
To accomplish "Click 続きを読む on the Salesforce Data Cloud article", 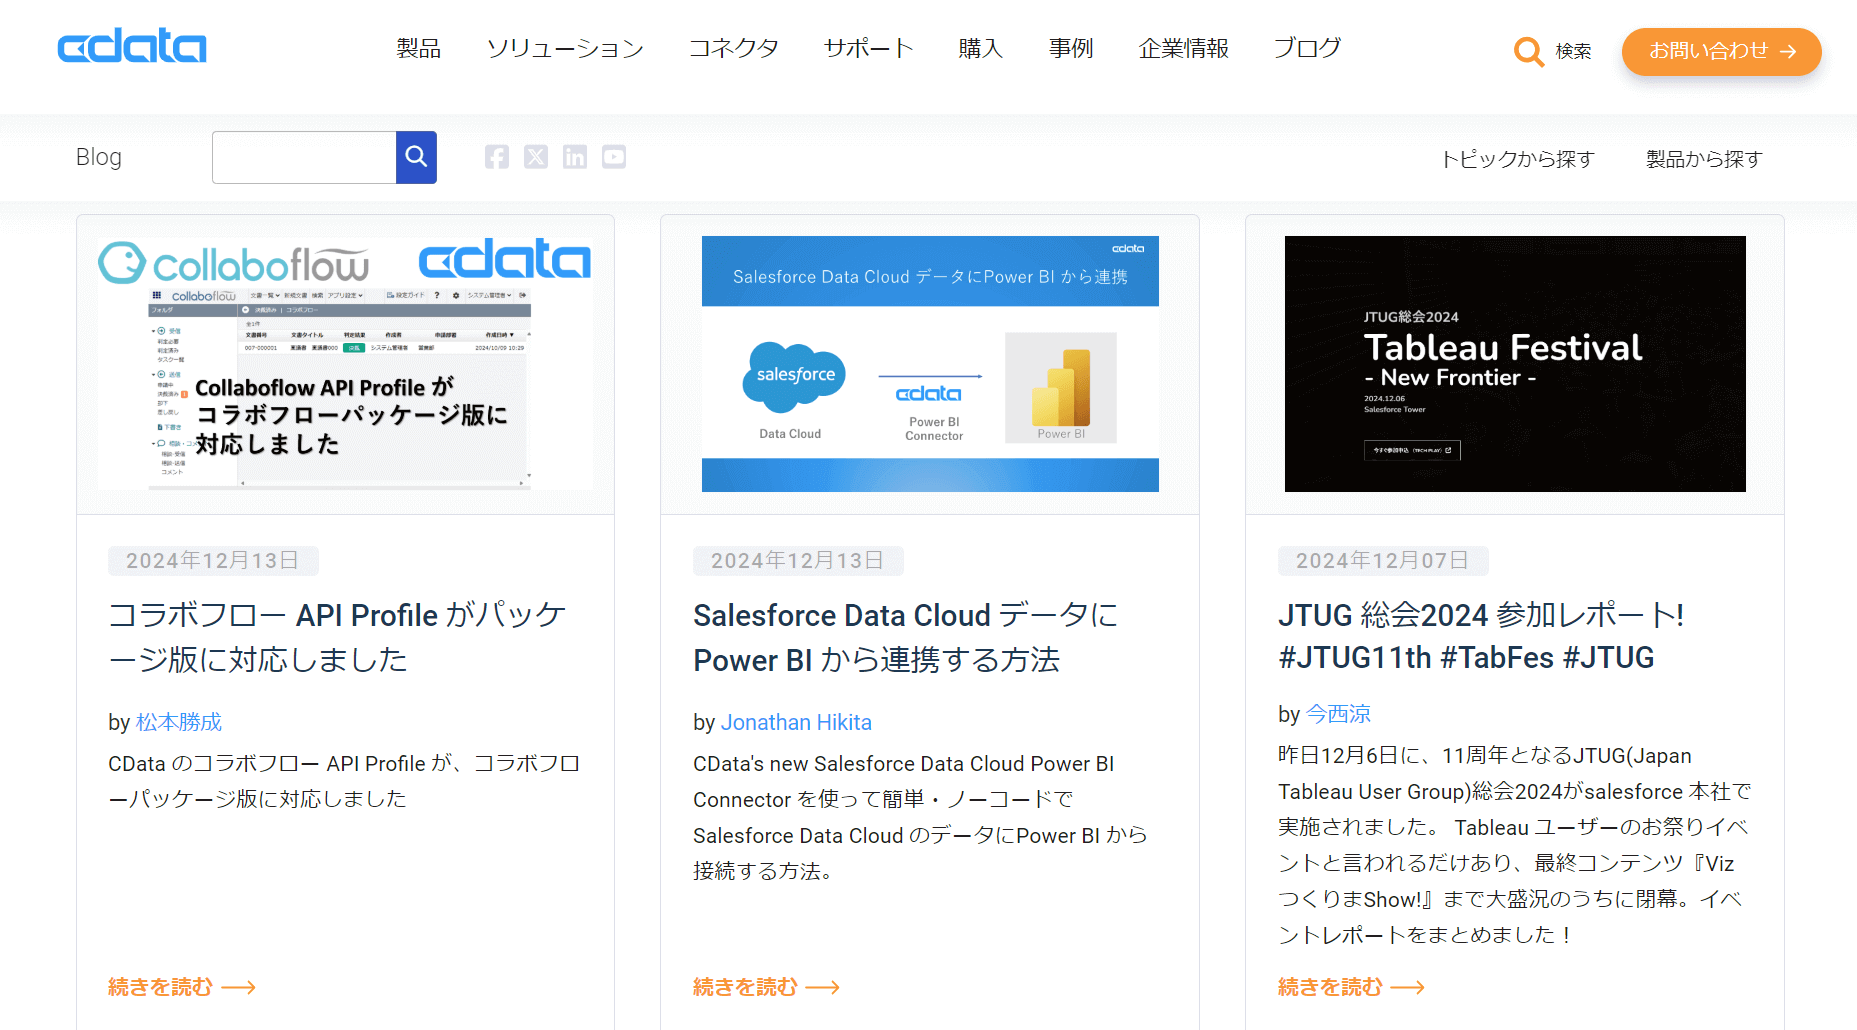I will pyautogui.click(x=767, y=987).
